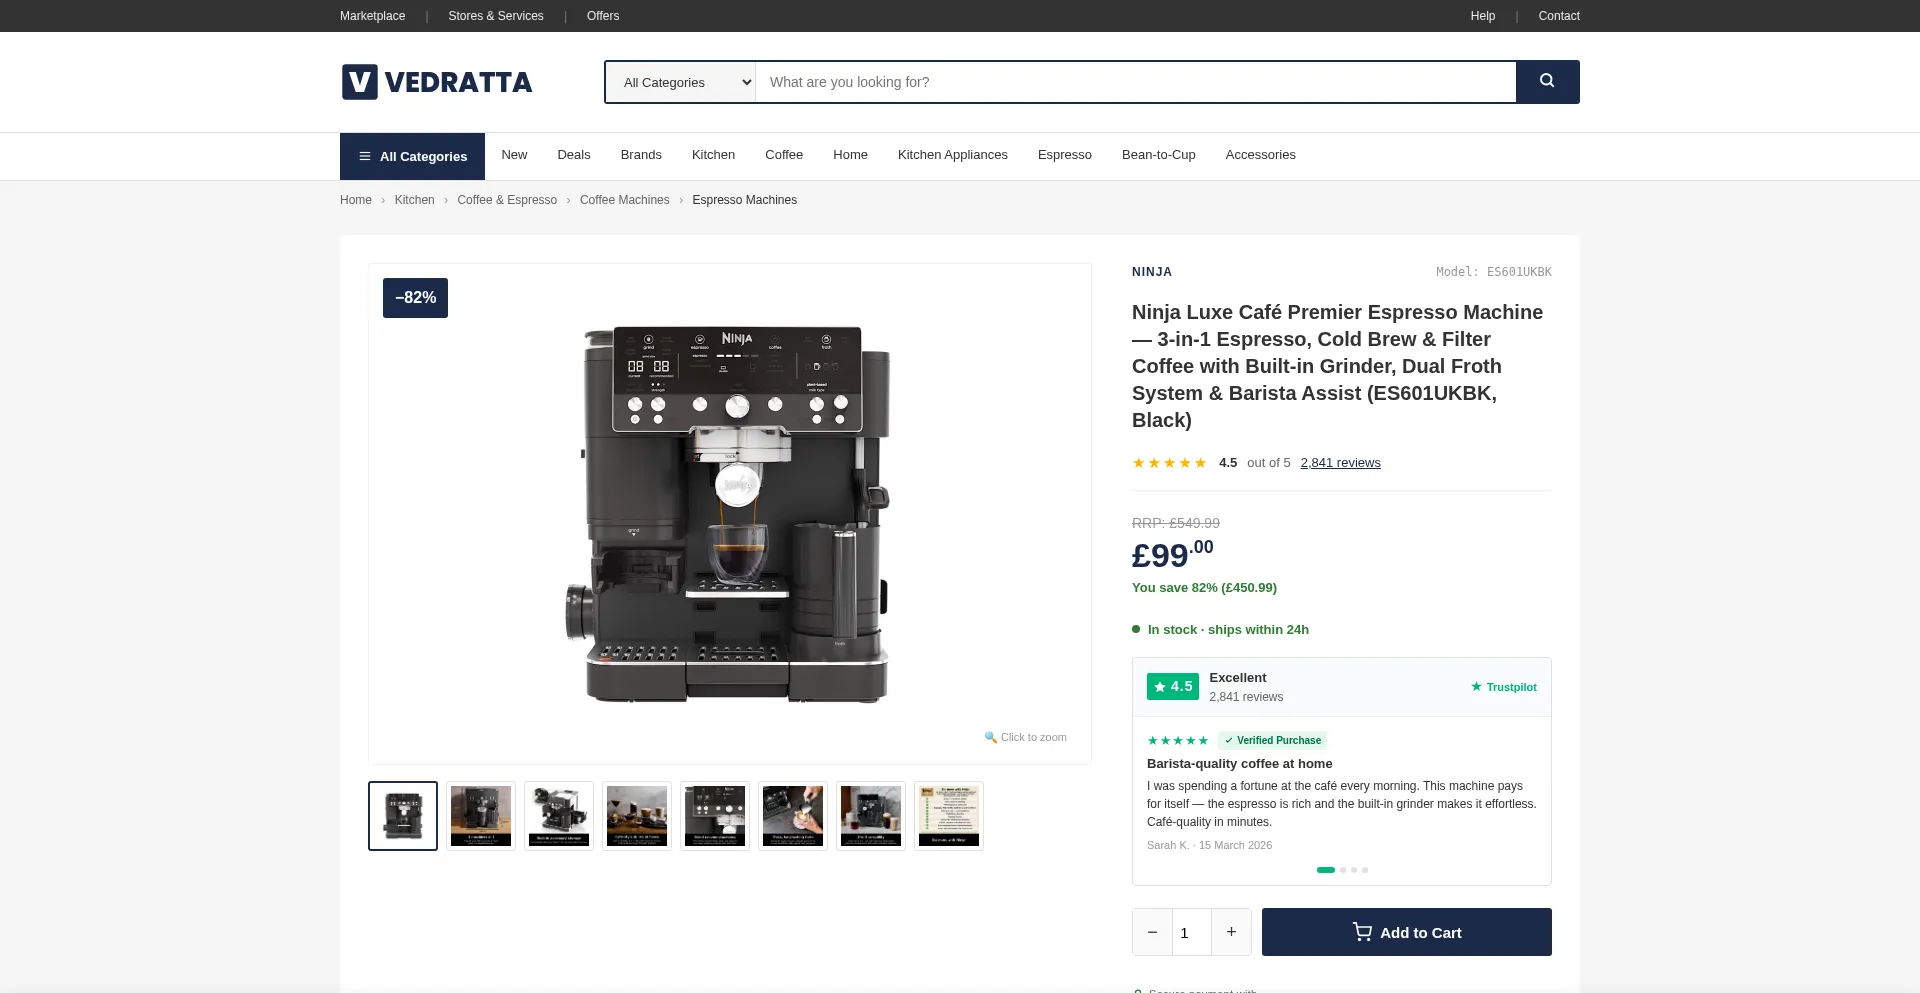This screenshot has width=1920, height=993.
Task: Click the search magnifier button
Action: point(1547,82)
